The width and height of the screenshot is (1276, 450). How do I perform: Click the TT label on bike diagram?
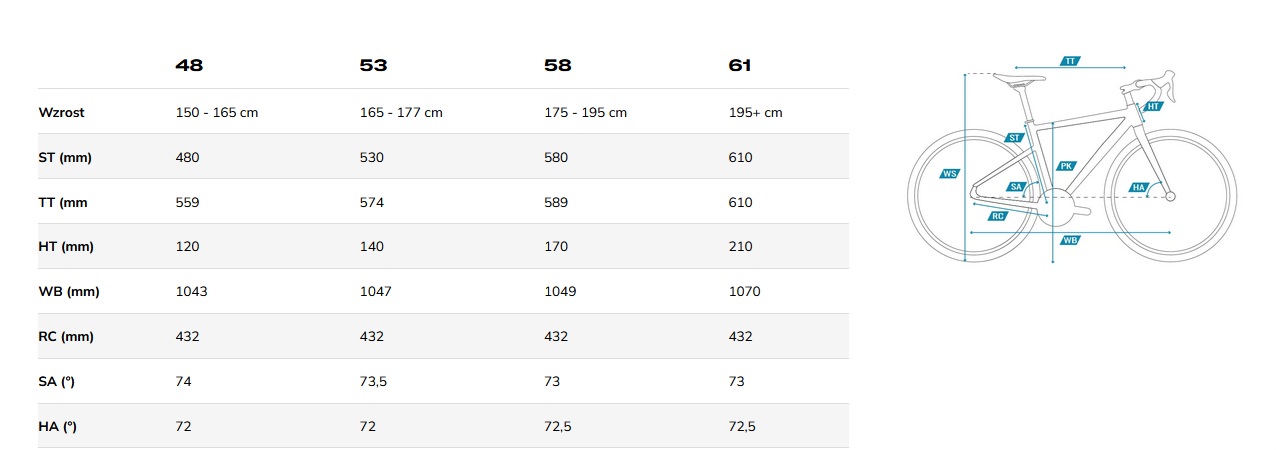[1070, 61]
